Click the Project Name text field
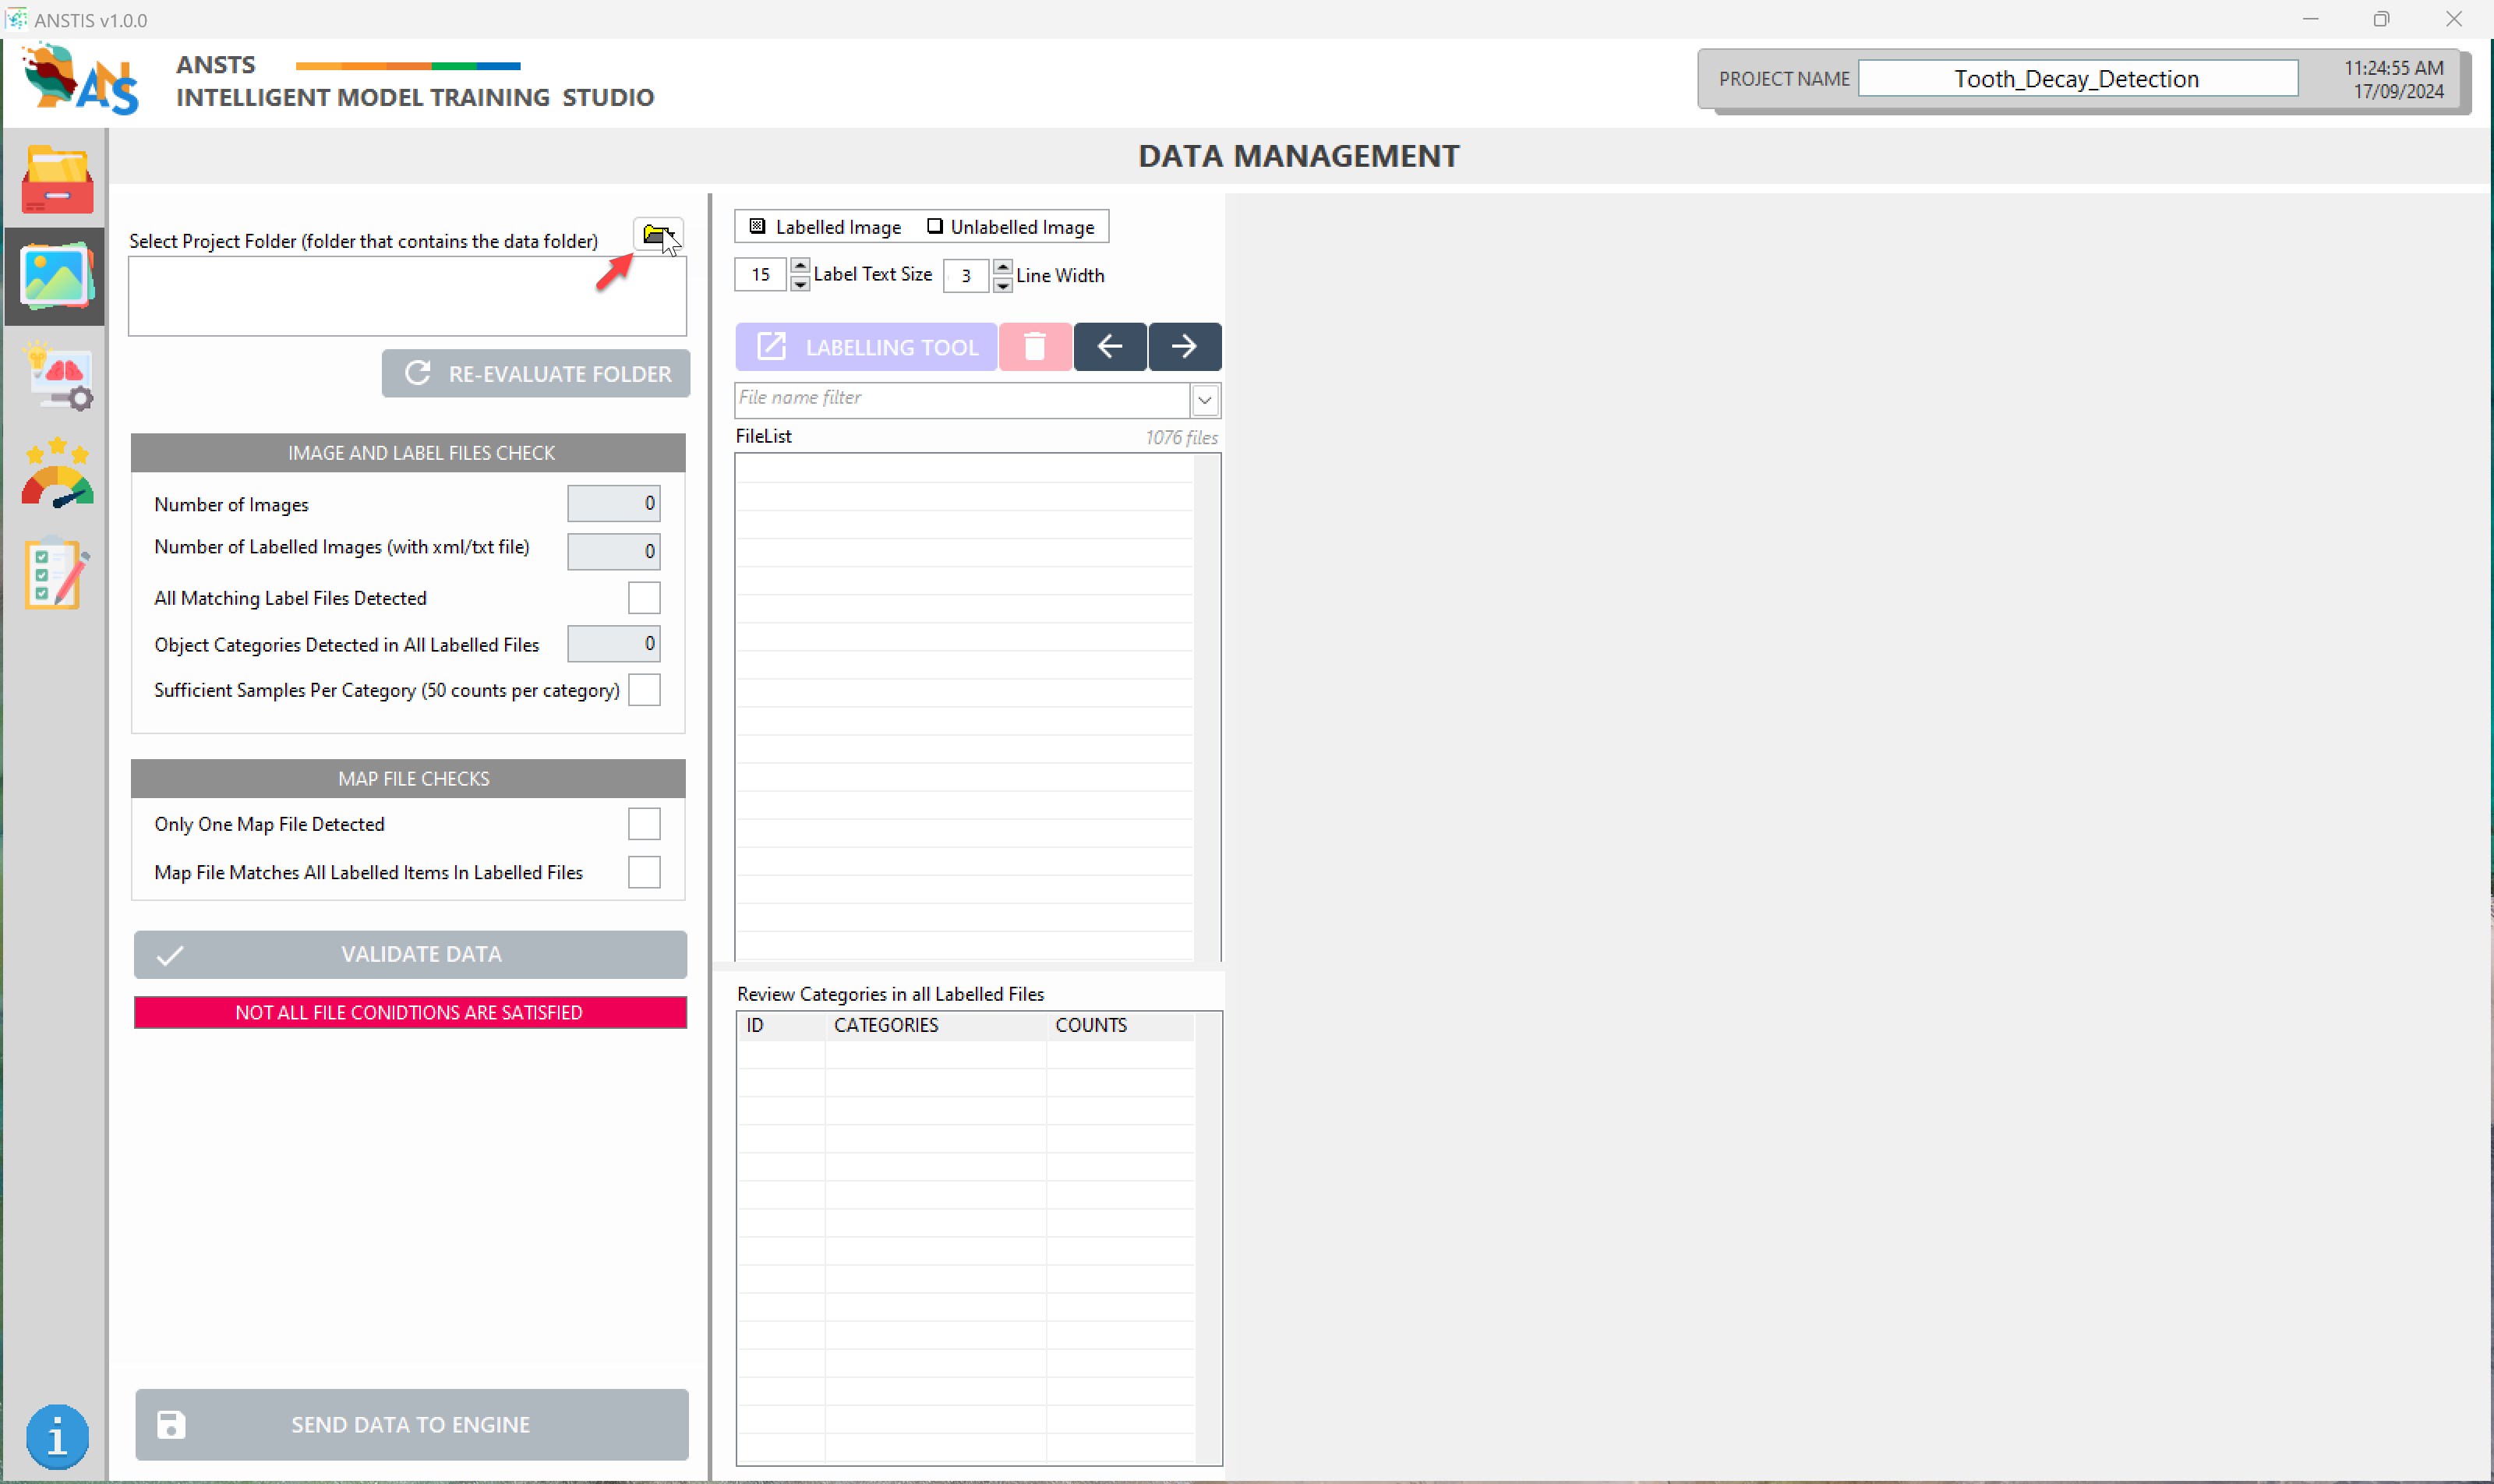The image size is (2494, 1484). (x=2076, y=79)
